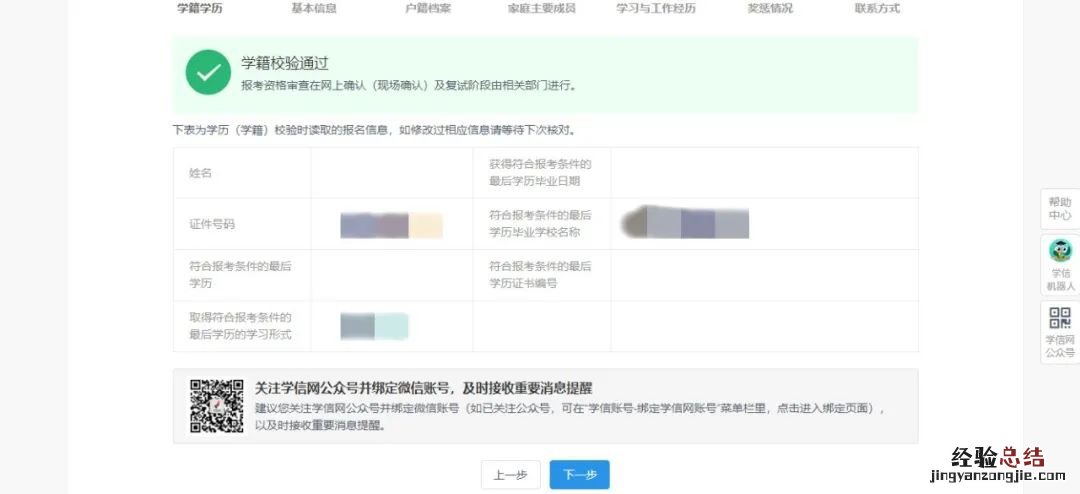Go to the 家庭主要成员 tab

541,9
